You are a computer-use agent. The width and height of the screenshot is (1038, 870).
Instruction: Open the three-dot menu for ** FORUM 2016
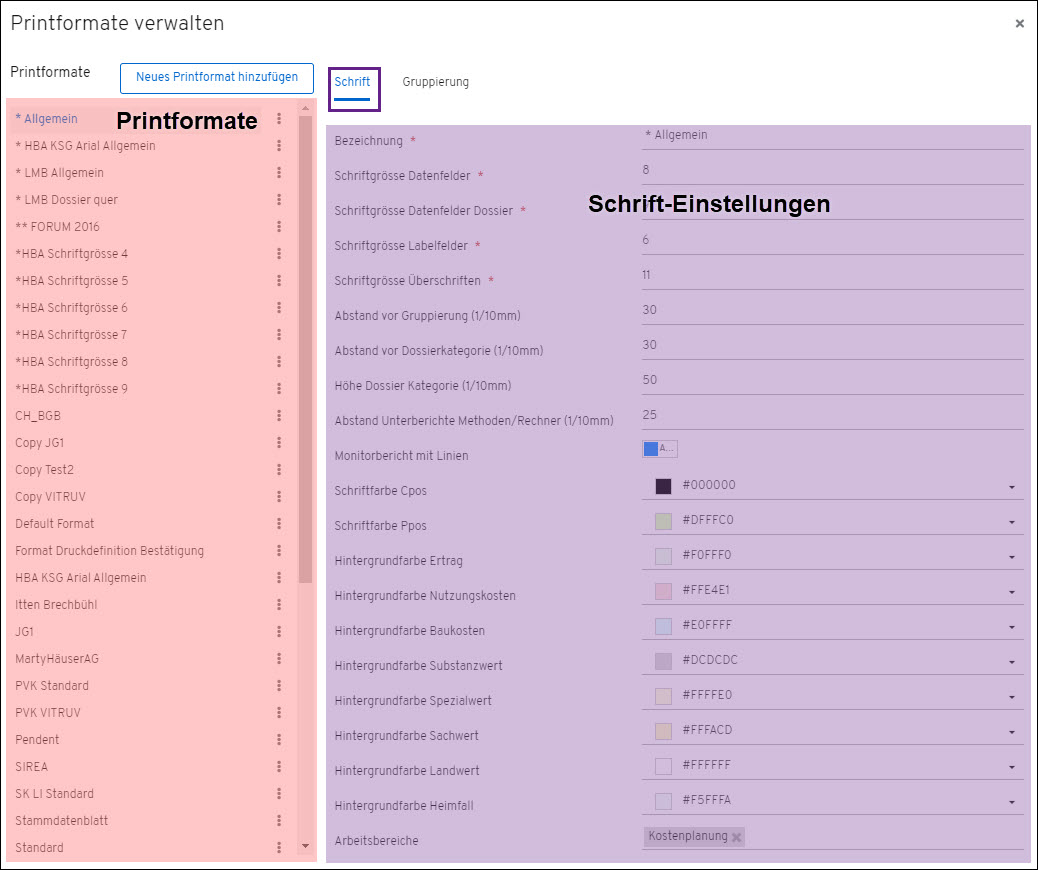click(279, 227)
